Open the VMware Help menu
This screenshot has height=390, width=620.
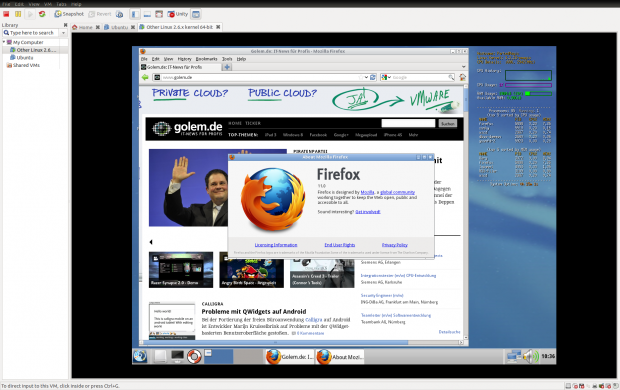coord(76,4)
